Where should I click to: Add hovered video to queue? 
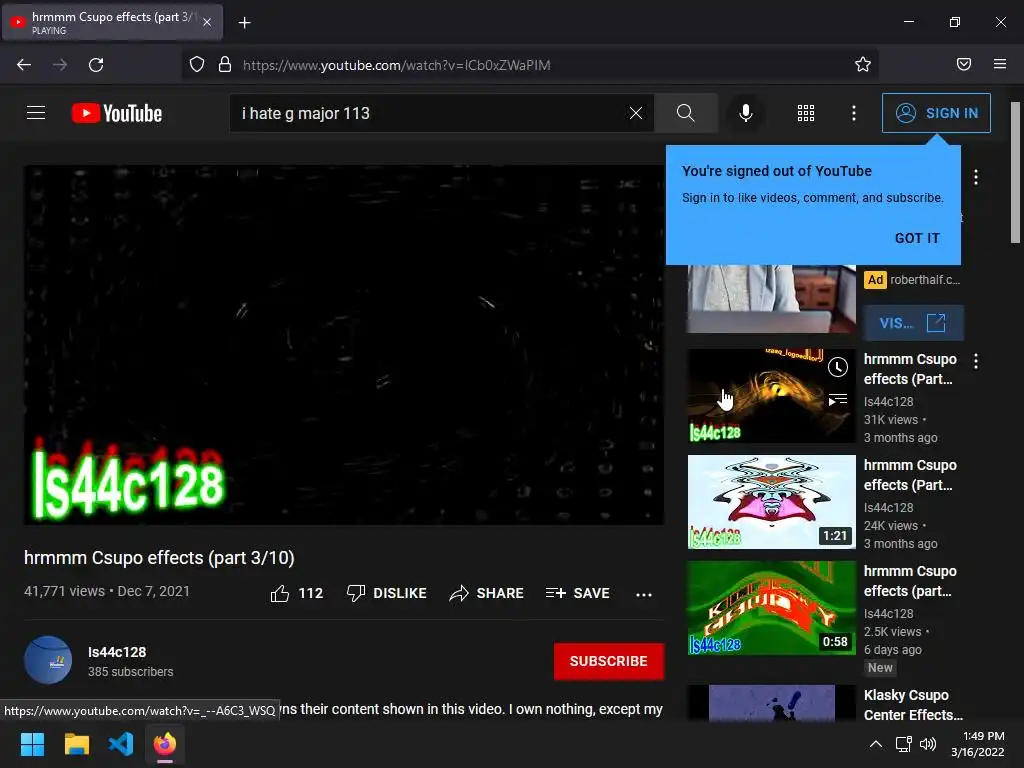pyautogui.click(x=838, y=399)
